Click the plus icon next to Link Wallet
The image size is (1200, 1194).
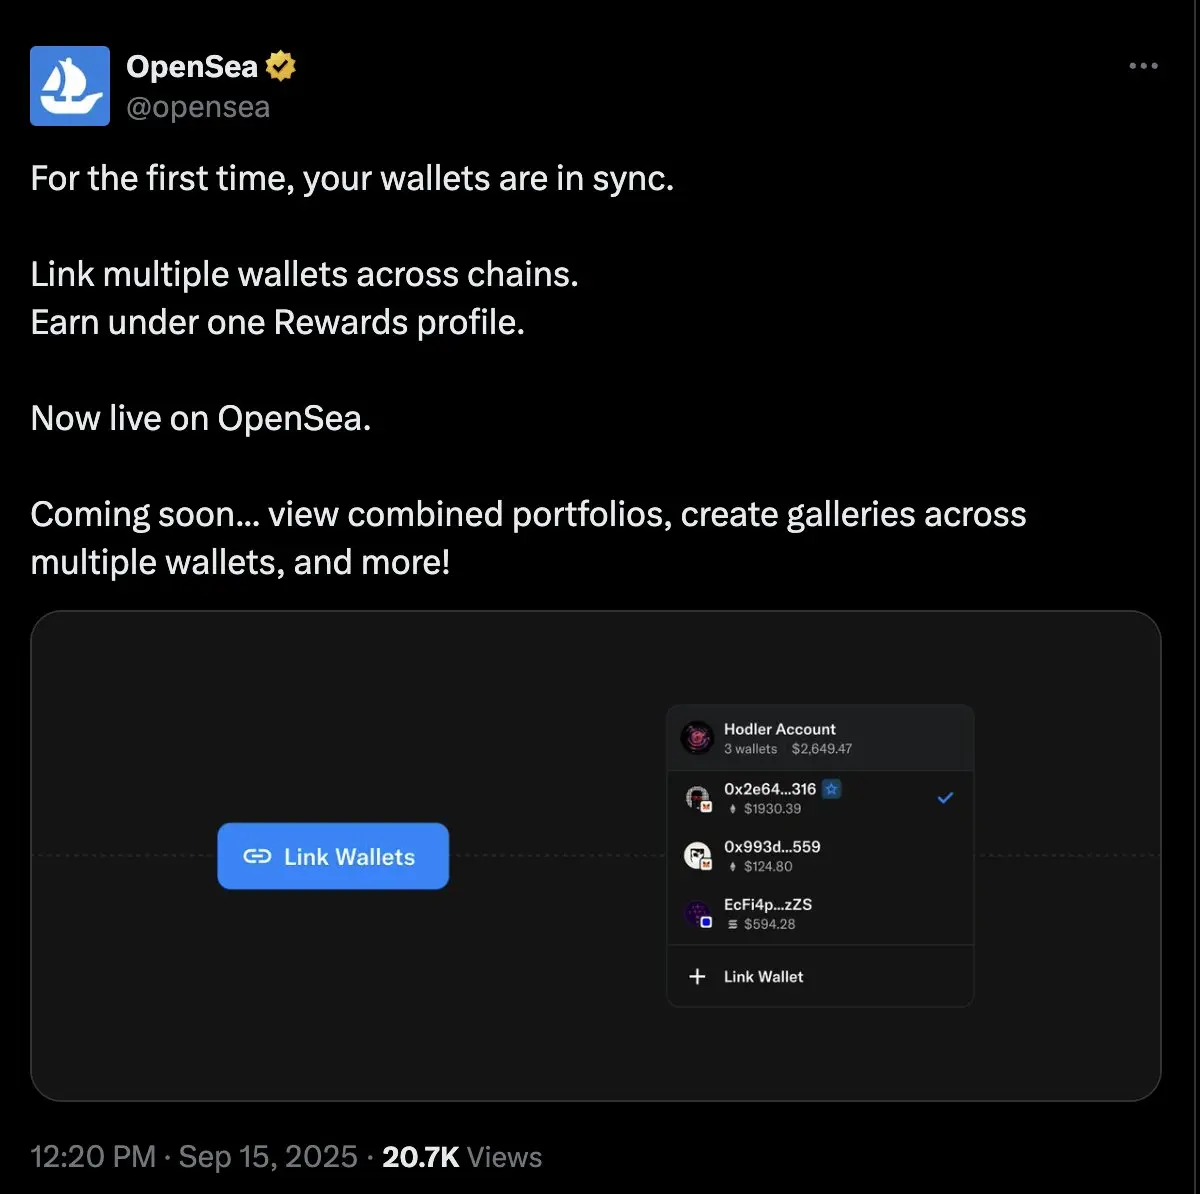click(698, 976)
